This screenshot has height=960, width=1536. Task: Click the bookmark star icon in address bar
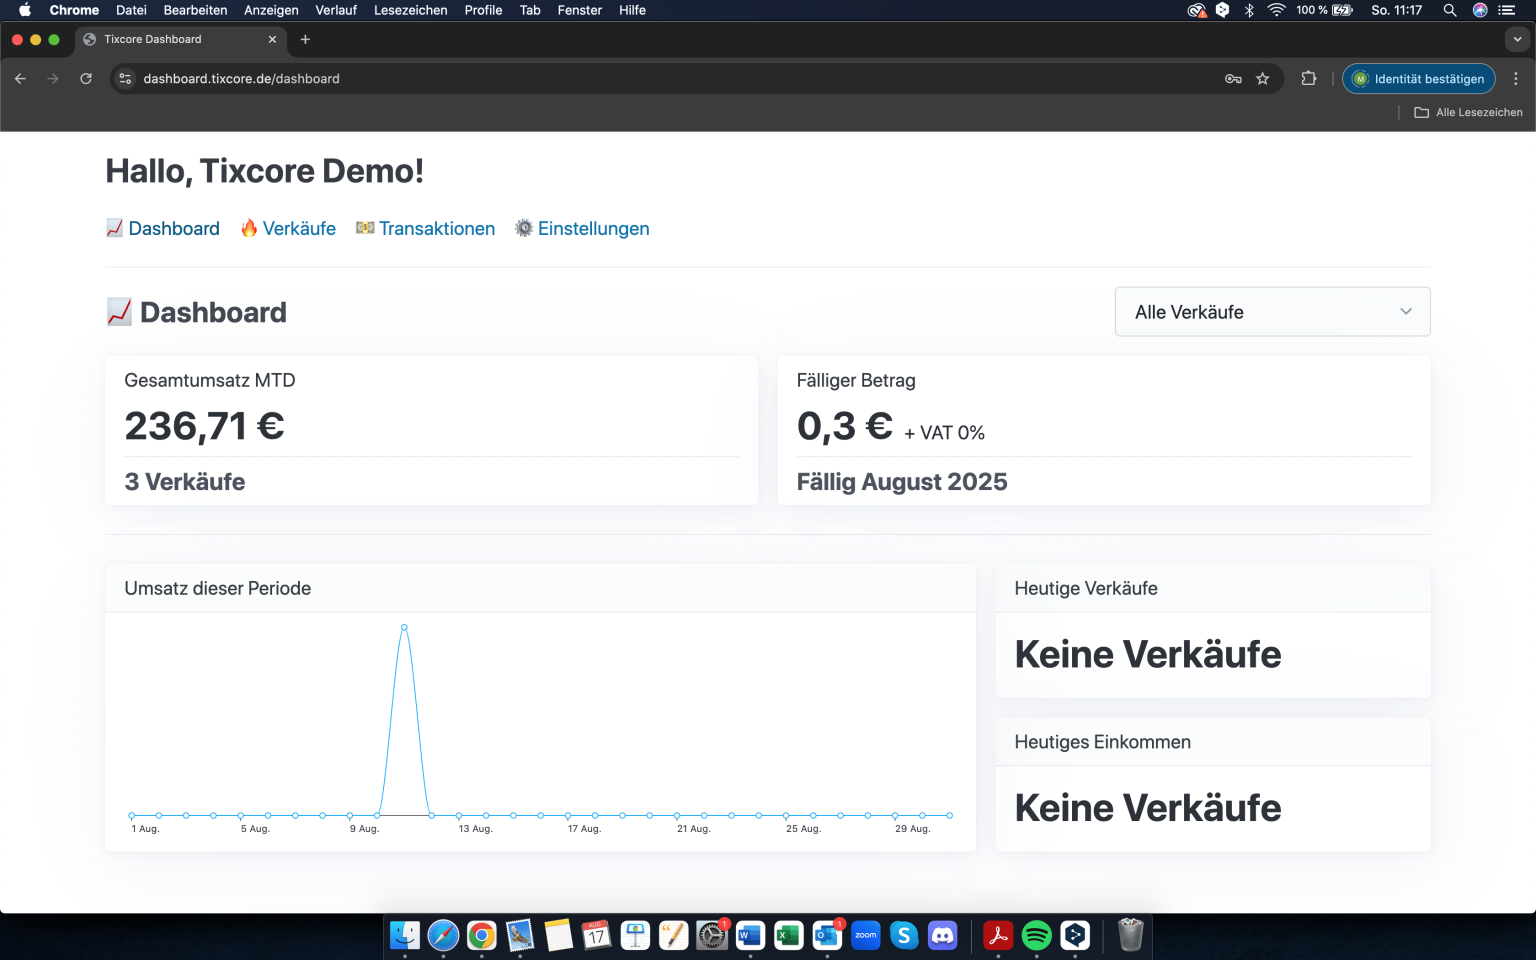(x=1263, y=79)
